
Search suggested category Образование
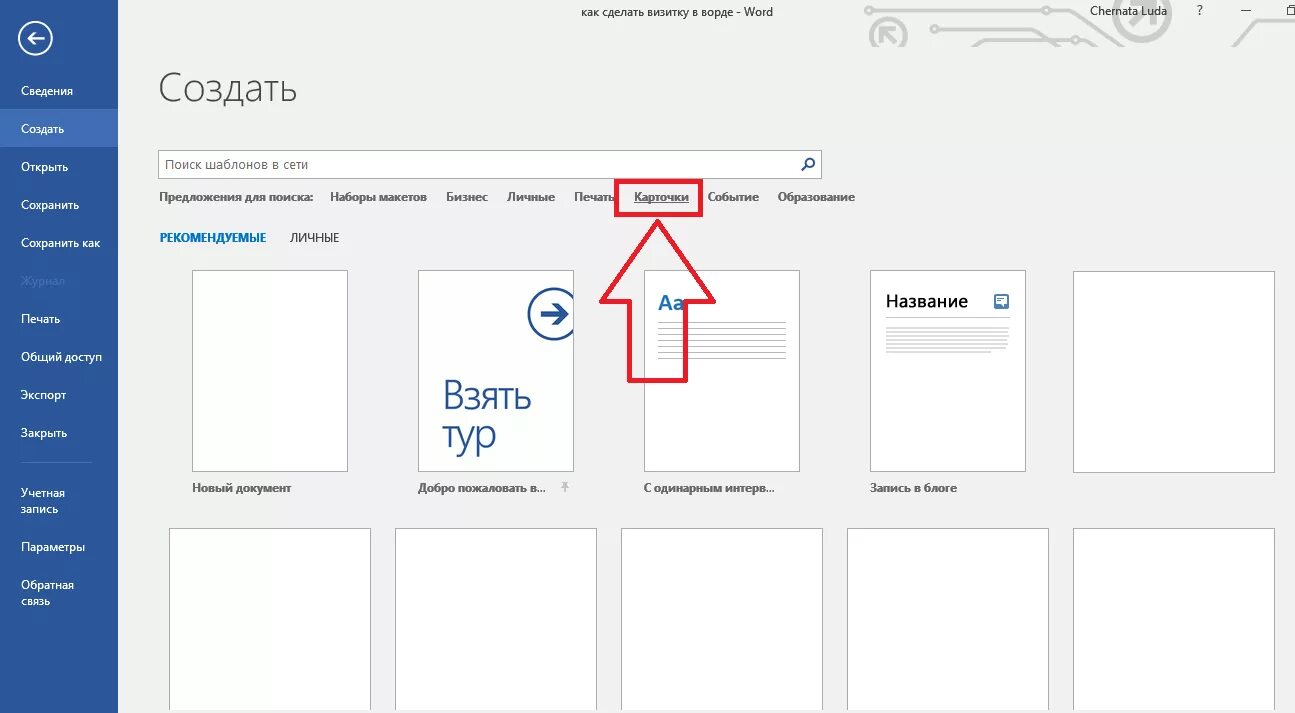coord(816,197)
